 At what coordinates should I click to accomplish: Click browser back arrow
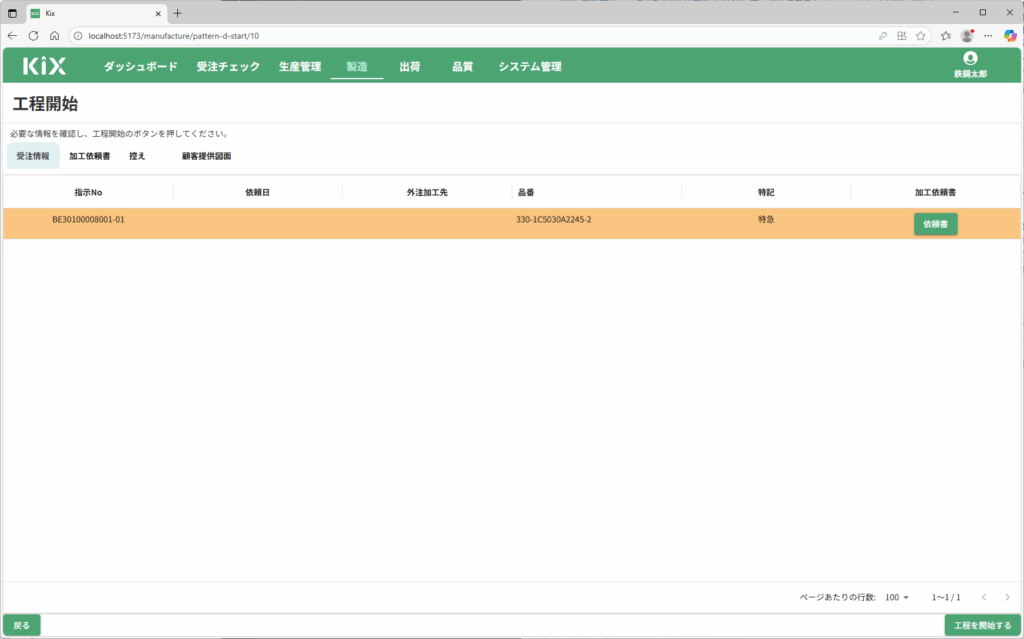[x=12, y=35]
